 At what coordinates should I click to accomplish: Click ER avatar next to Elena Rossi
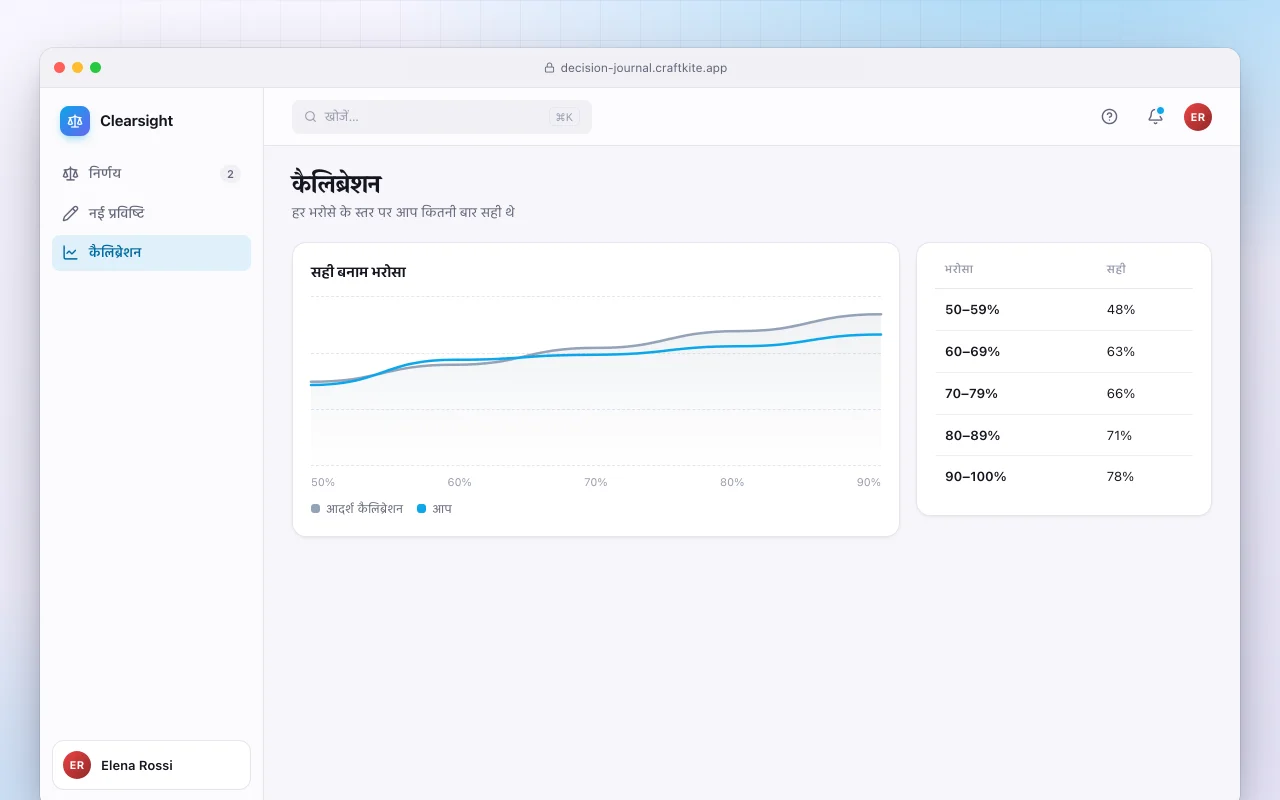click(x=77, y=765)
